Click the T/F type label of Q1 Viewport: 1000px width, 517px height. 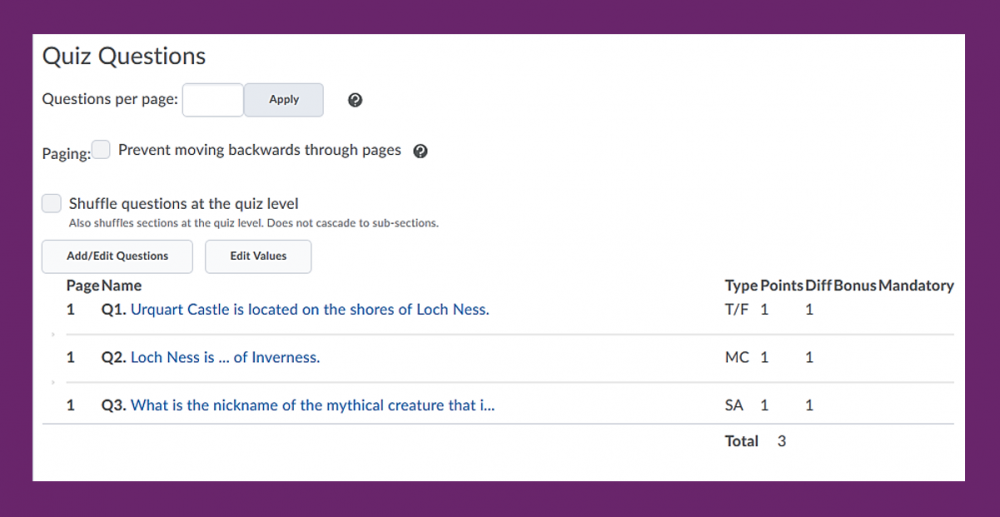coord(737,310)
